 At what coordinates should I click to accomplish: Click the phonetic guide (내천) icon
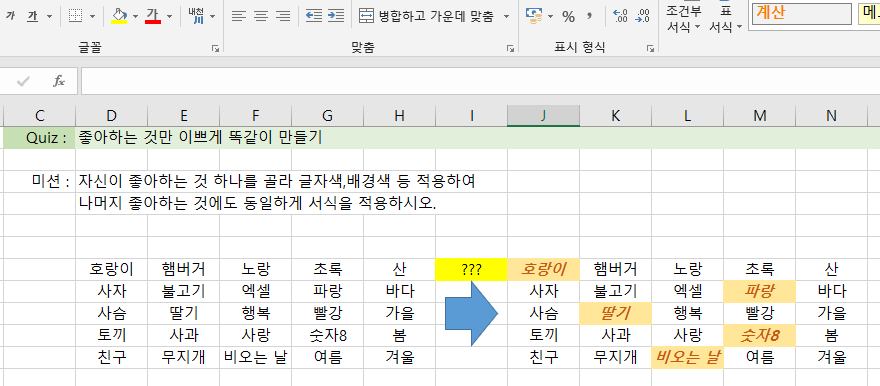[196, 16]
